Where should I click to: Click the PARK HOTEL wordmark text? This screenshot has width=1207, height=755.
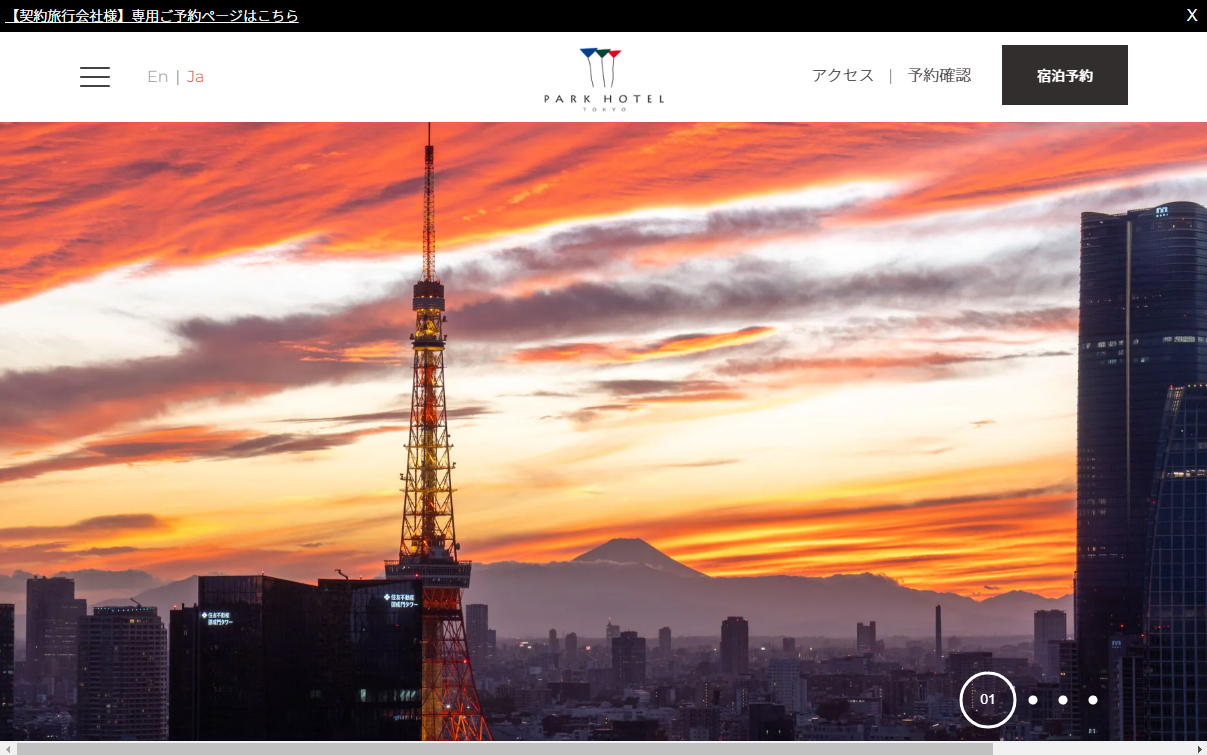(x=603, y=97)
